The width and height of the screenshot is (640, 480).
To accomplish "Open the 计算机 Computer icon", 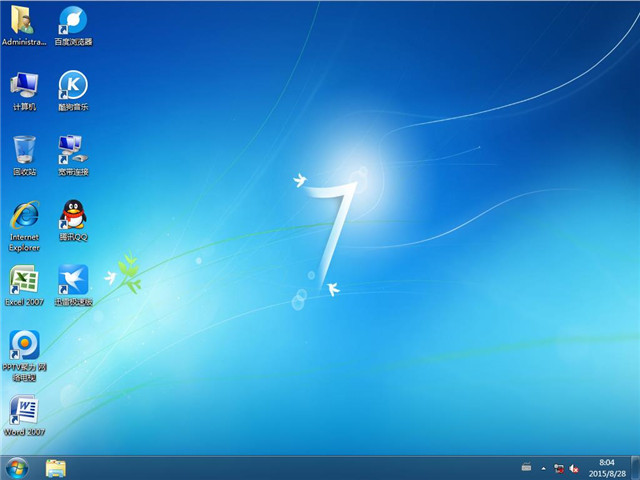I will pos(24,91).
